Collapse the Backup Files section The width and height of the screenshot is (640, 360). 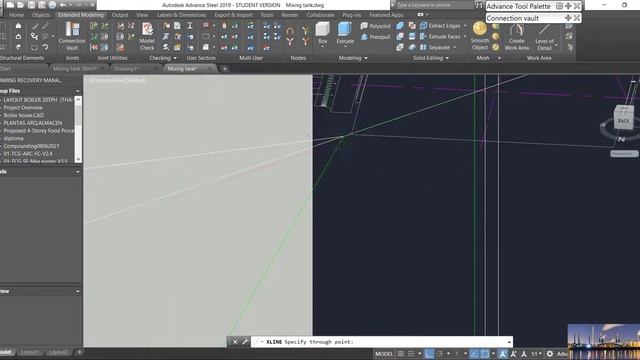click(78, 91)
